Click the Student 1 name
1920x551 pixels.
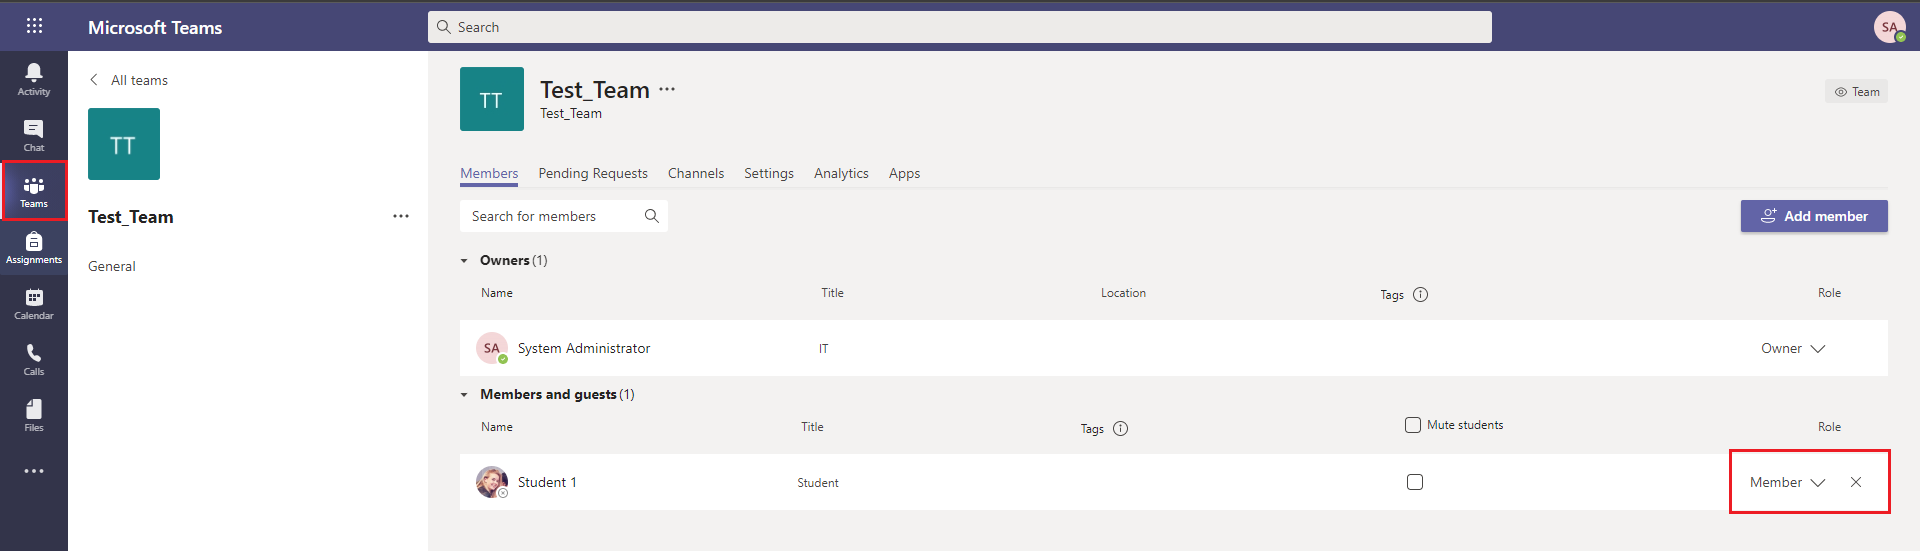point(547,482)
